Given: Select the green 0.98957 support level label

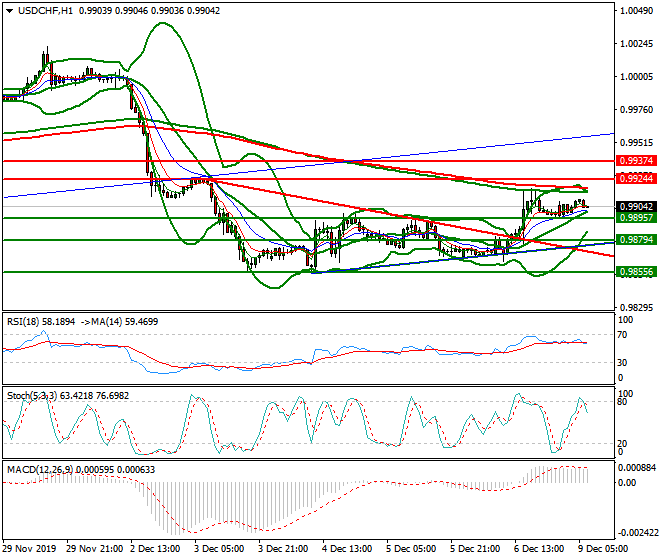Looking at the screenshot, I should tap(636, 218).
